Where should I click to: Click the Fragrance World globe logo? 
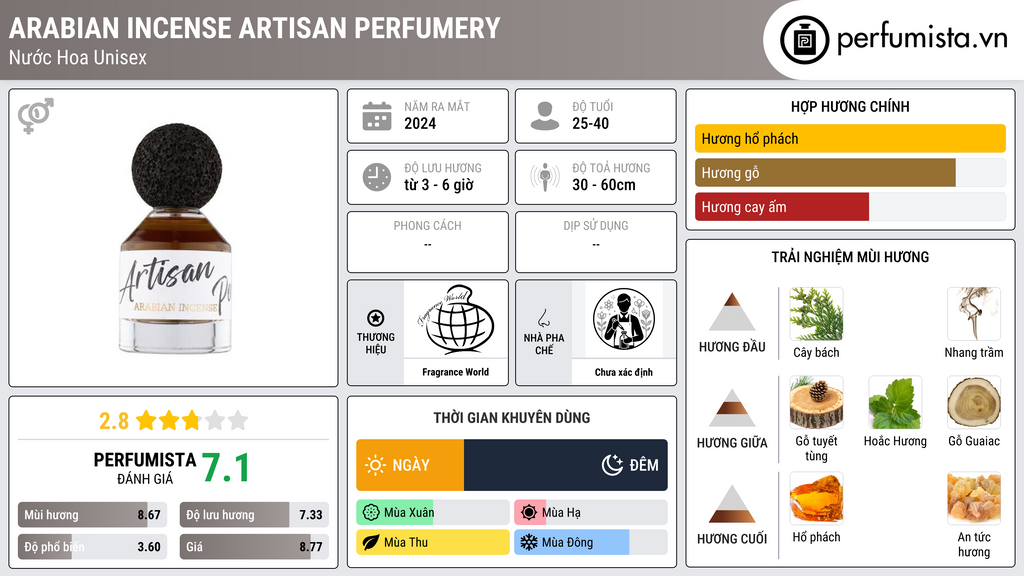[456, 319]
